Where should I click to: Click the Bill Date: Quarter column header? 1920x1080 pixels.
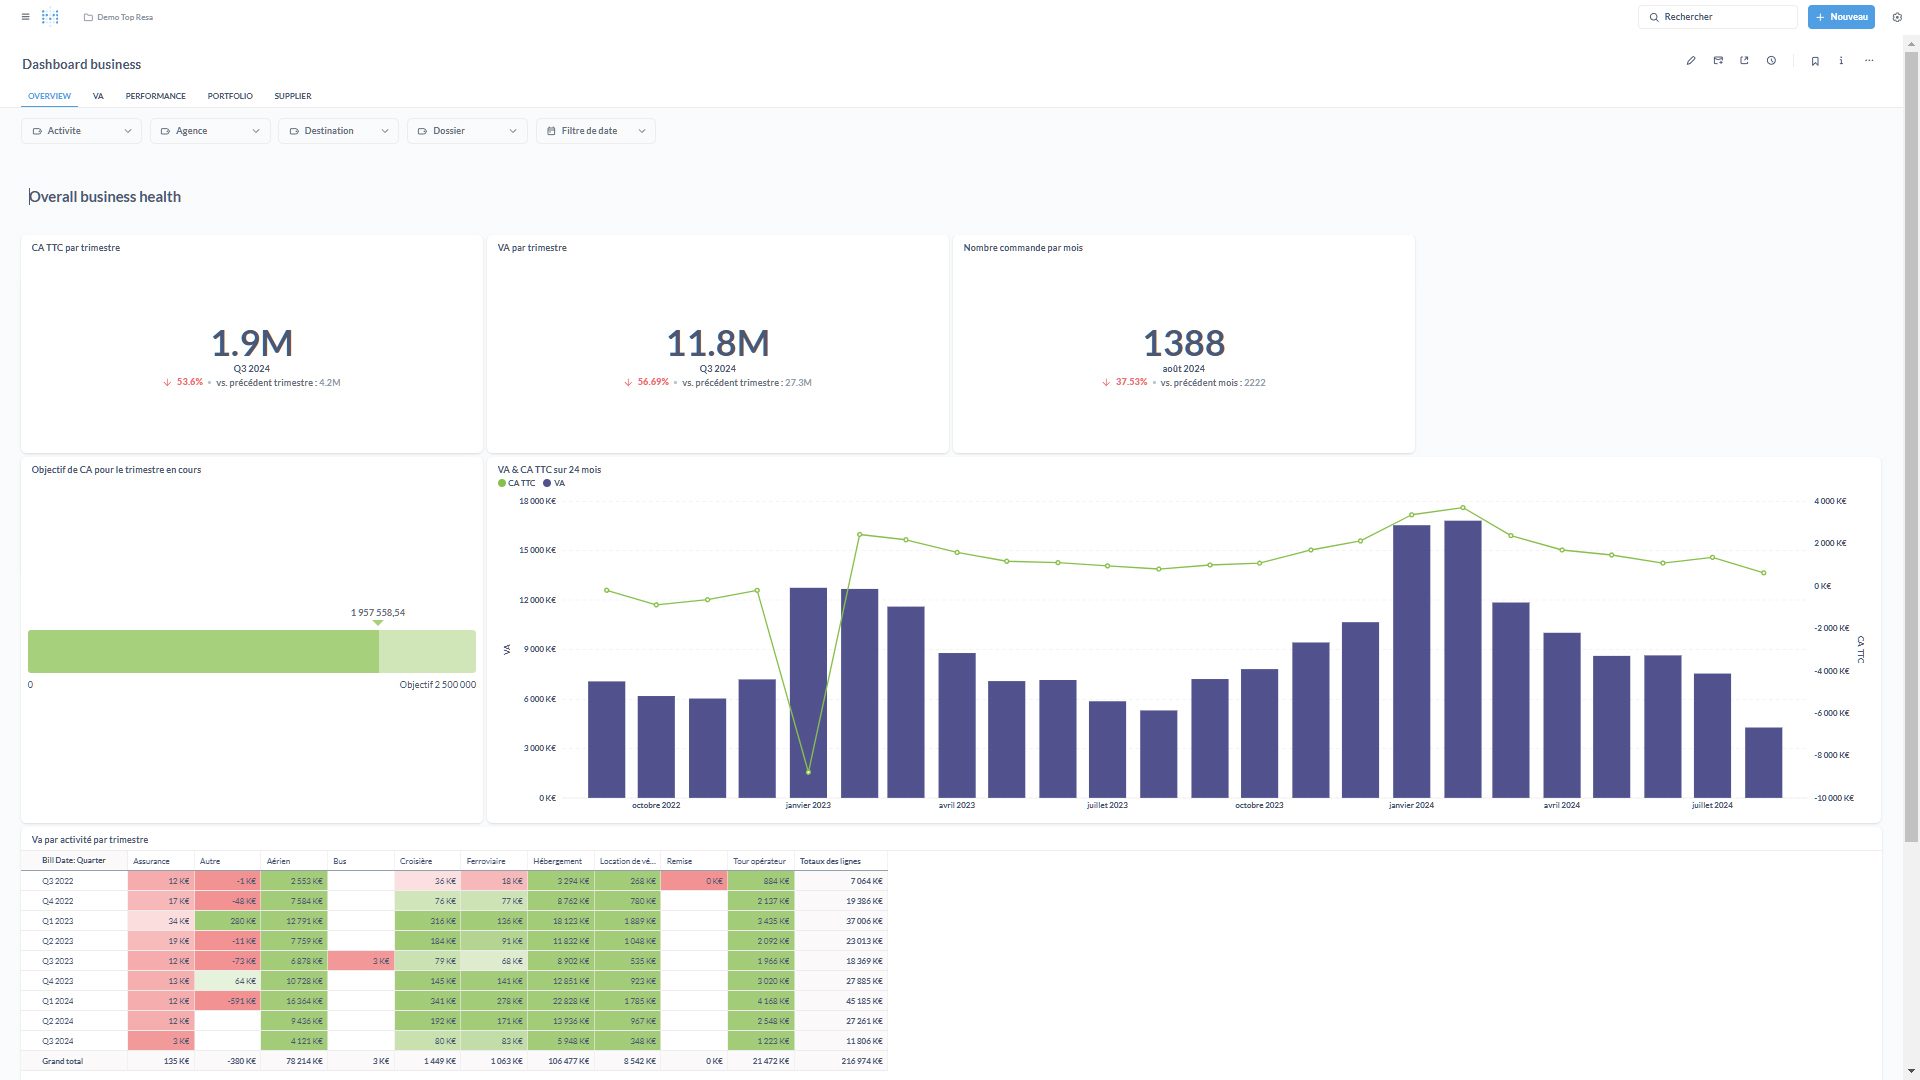(x=74, y=861)
